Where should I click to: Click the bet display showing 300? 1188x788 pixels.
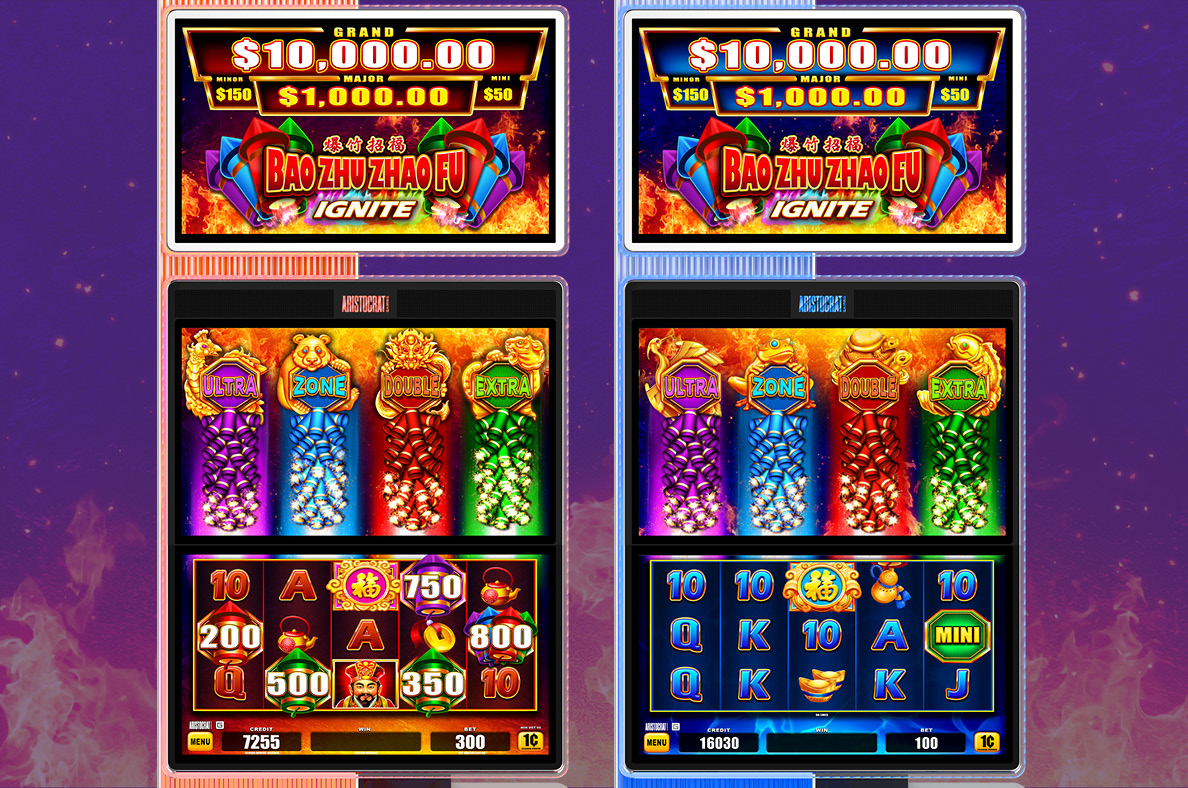click(470, 742)
